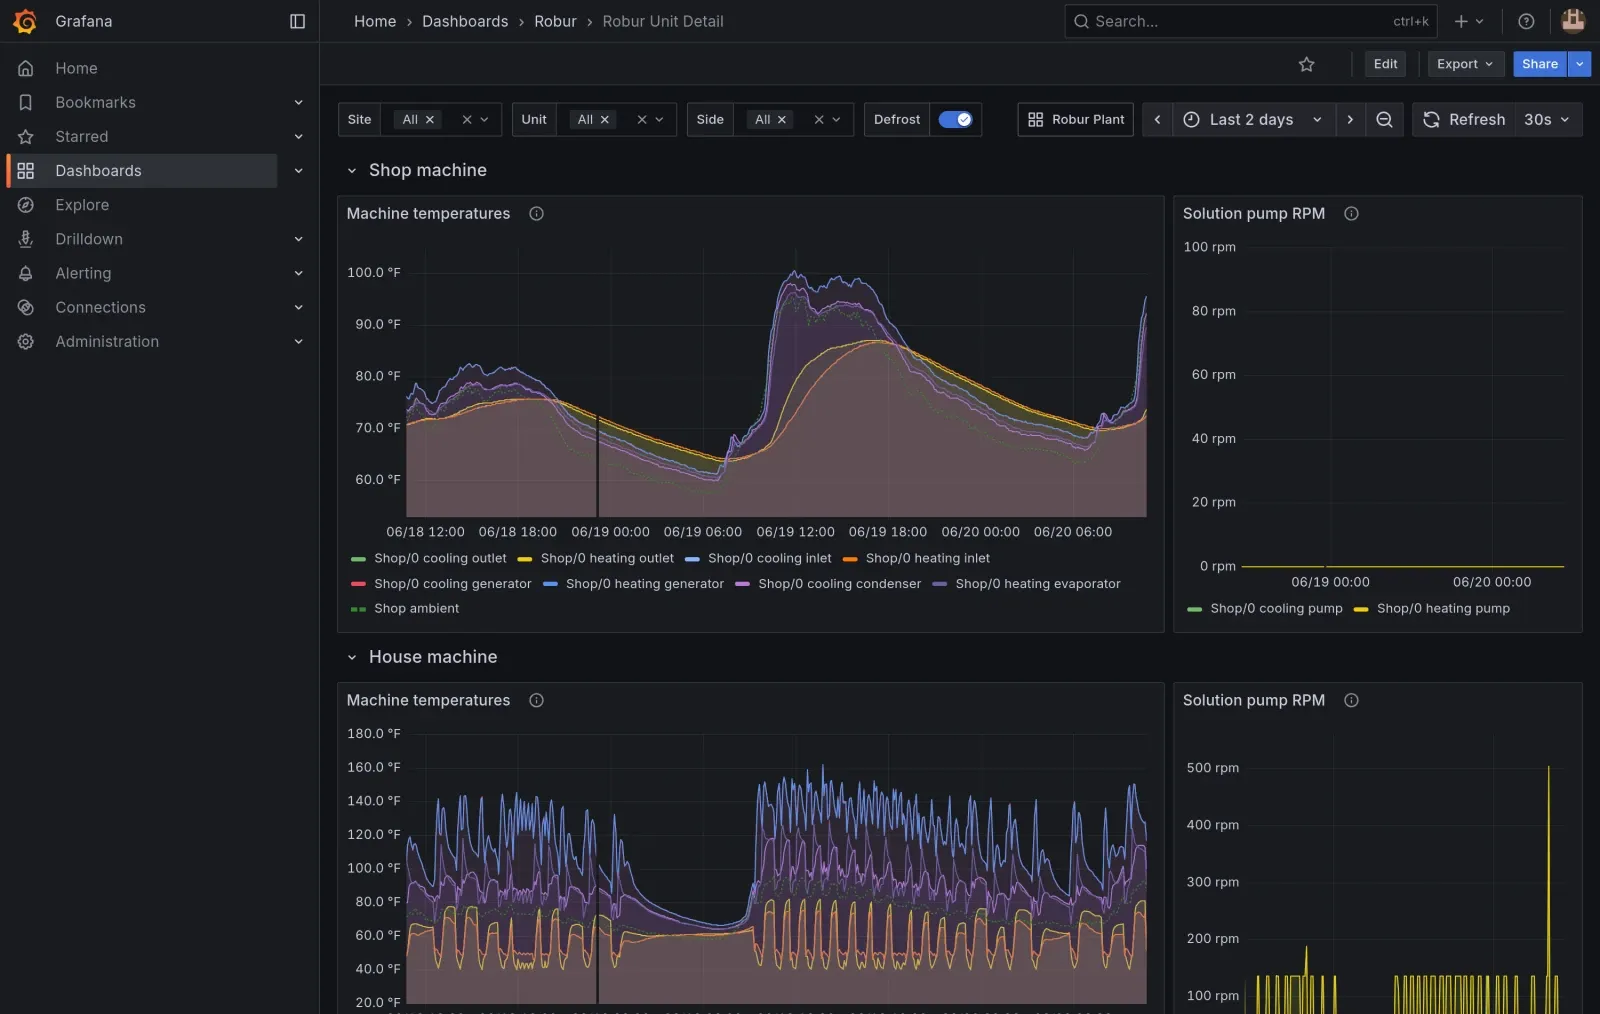Shift time range forward with right arrow
Image resolution: width=1600 pixels, height=1014 pixels.
[1350, 119]
